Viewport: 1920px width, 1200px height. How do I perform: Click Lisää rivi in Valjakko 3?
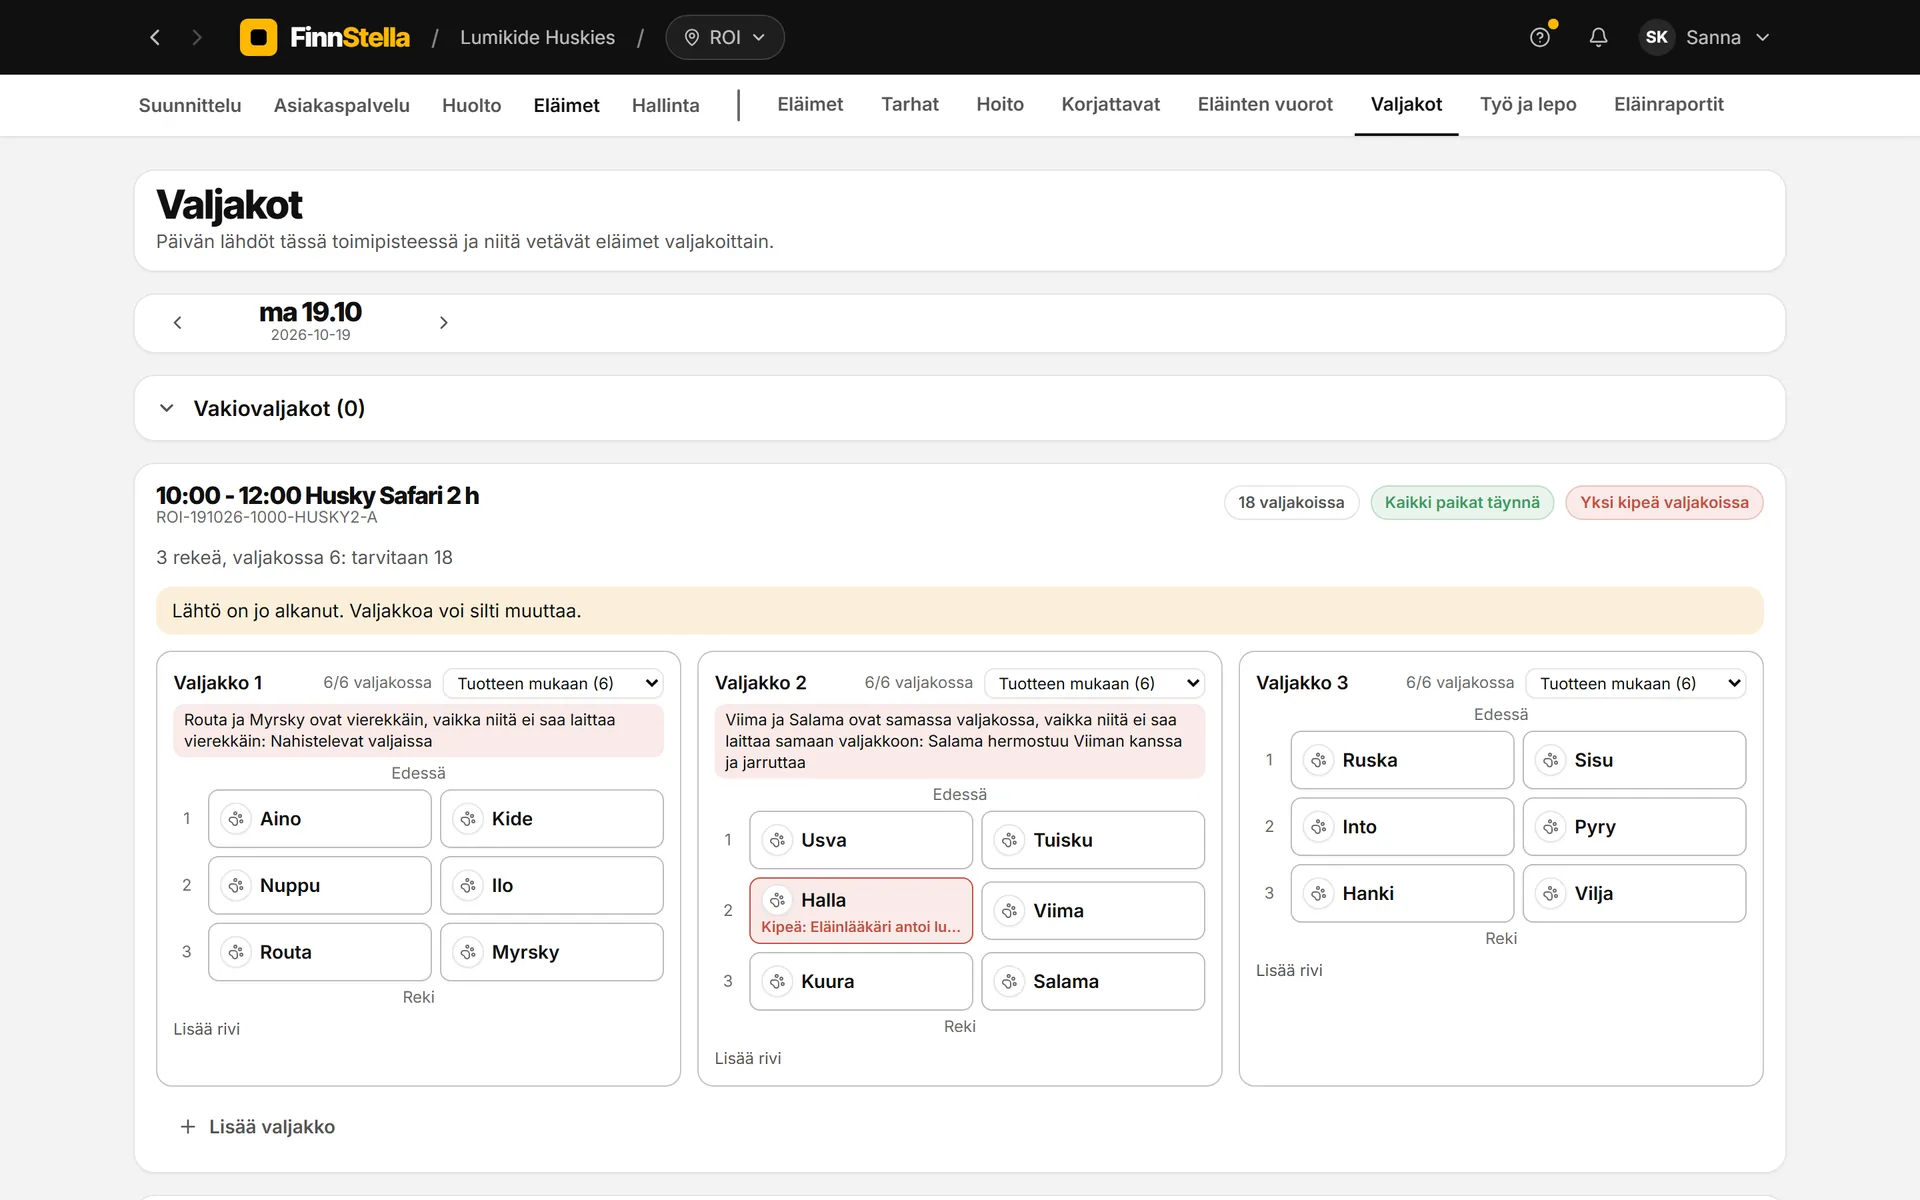(x=1289, y=970)
